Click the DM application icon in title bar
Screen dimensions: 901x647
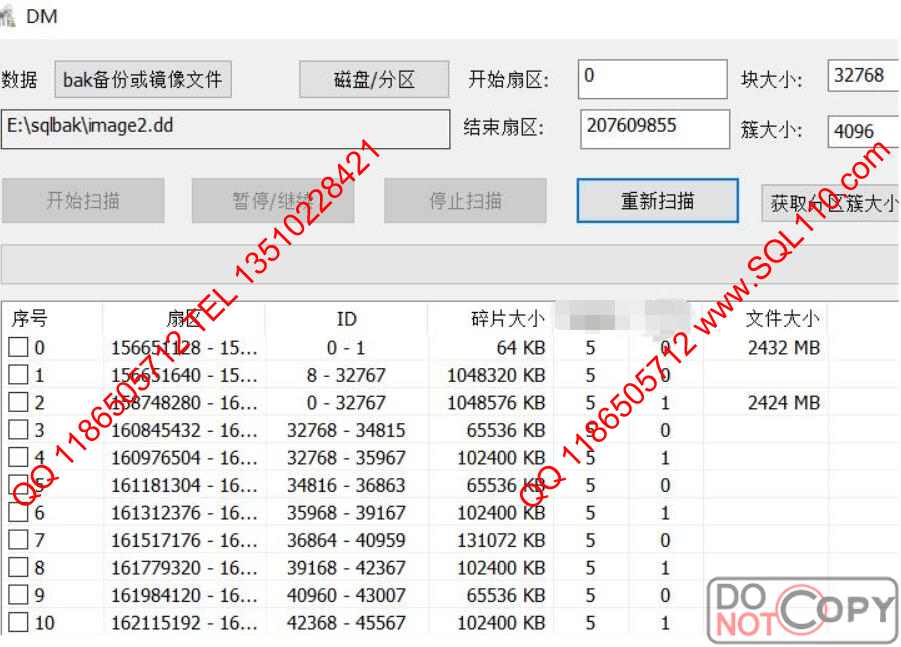pos(8,16)
